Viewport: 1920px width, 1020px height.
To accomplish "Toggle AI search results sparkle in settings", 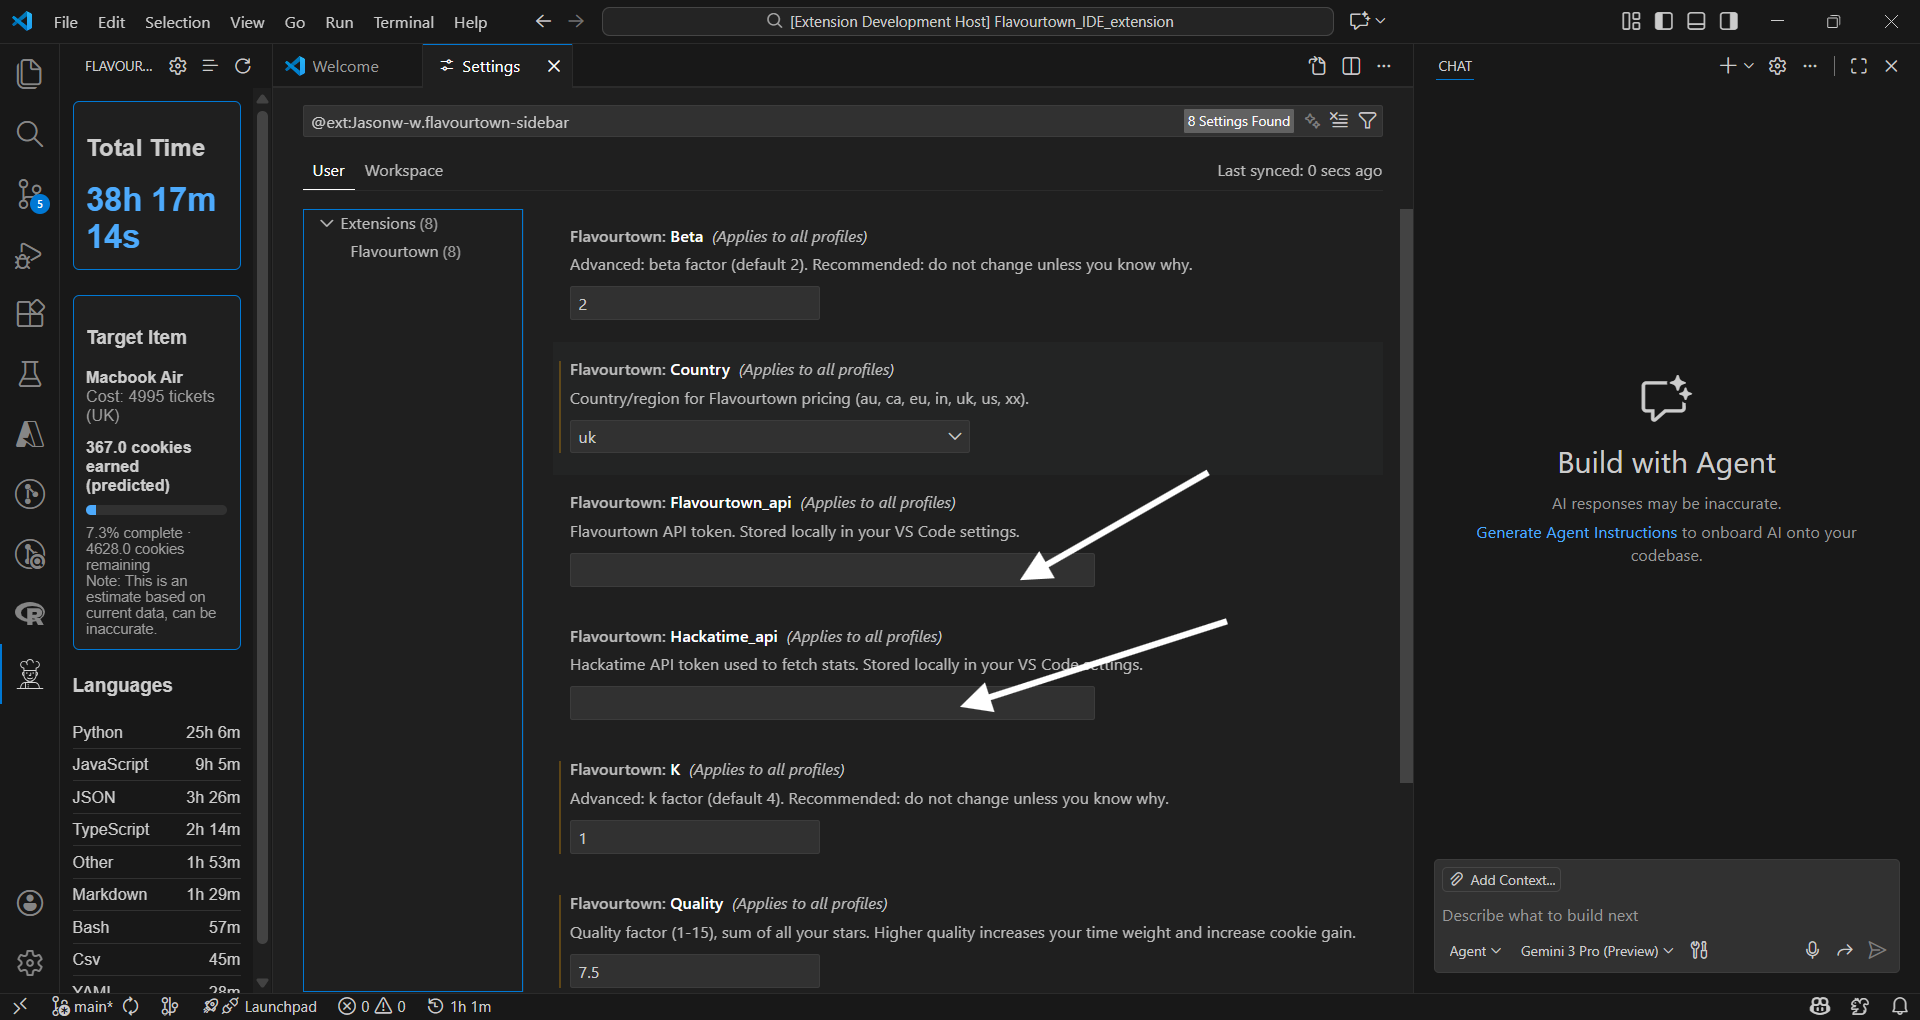I will 1312,121.
